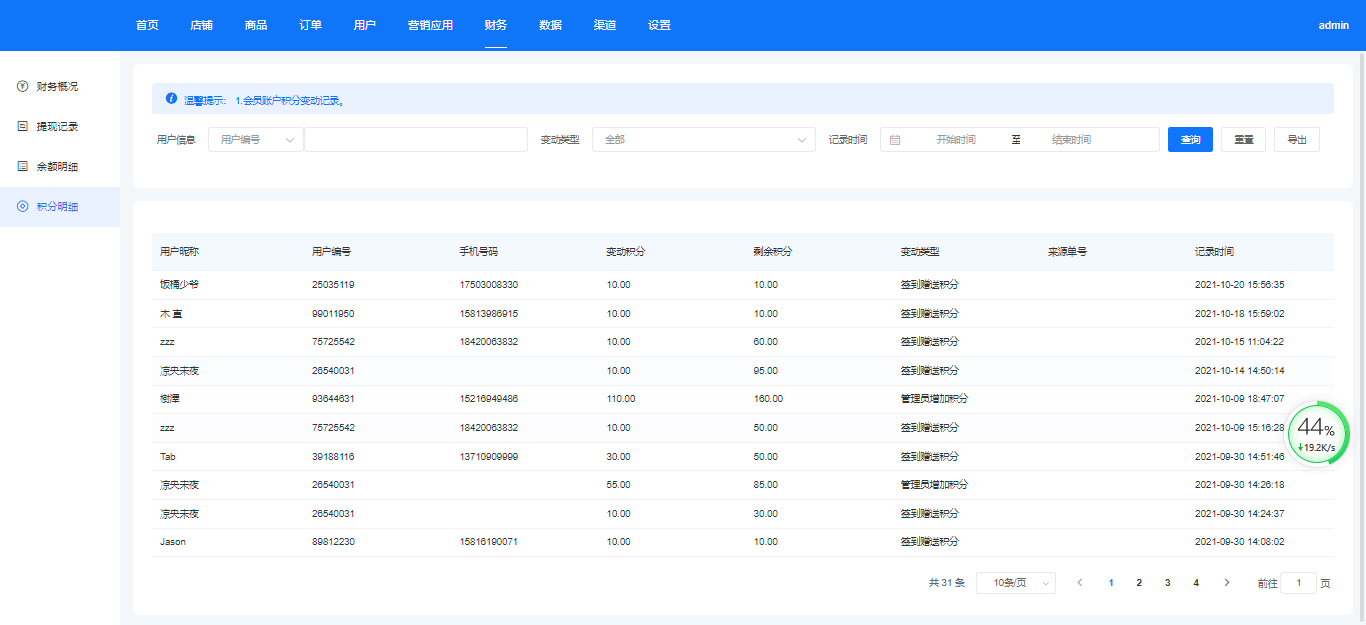Switch to the 订单 top navigation tab
1366x625 pixels.
310,25
